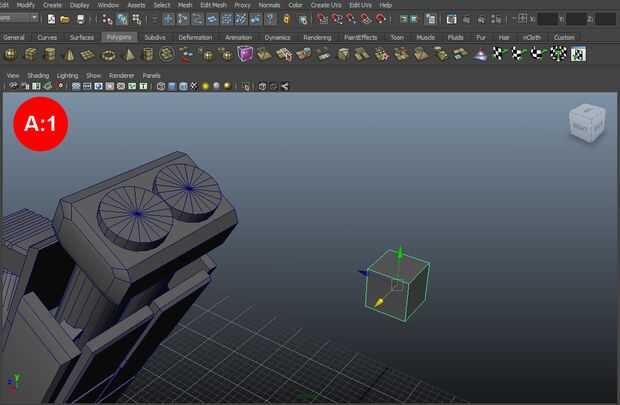620x405 pixels.
Task: Open the Window menu
Action: pyautogui.click(x=108, y=5)
